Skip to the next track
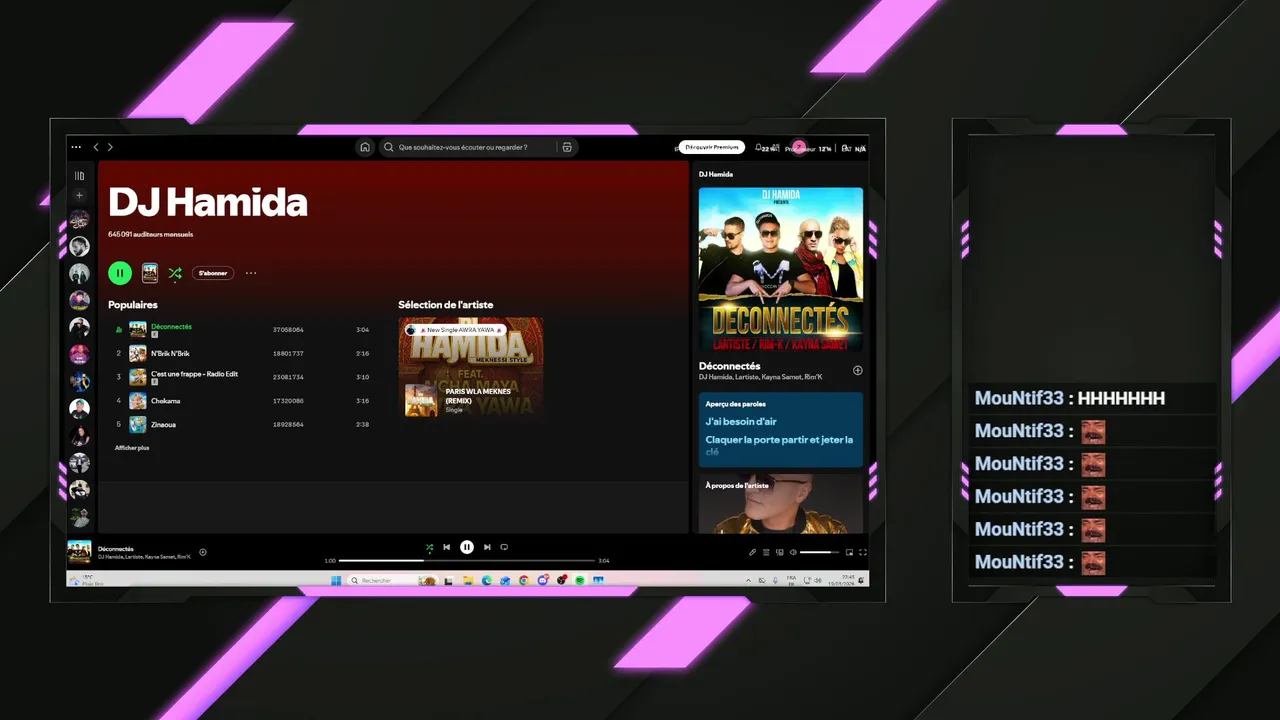 click(487, 547)
